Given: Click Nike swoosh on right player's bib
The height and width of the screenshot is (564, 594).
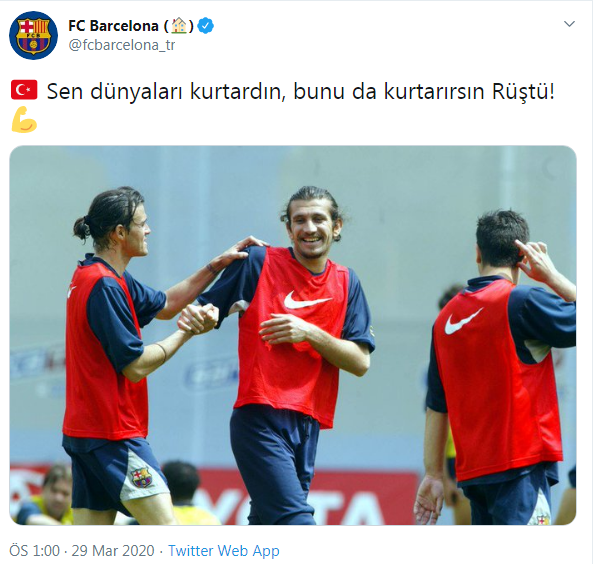Looking at the screenshot, I should 463,321.
